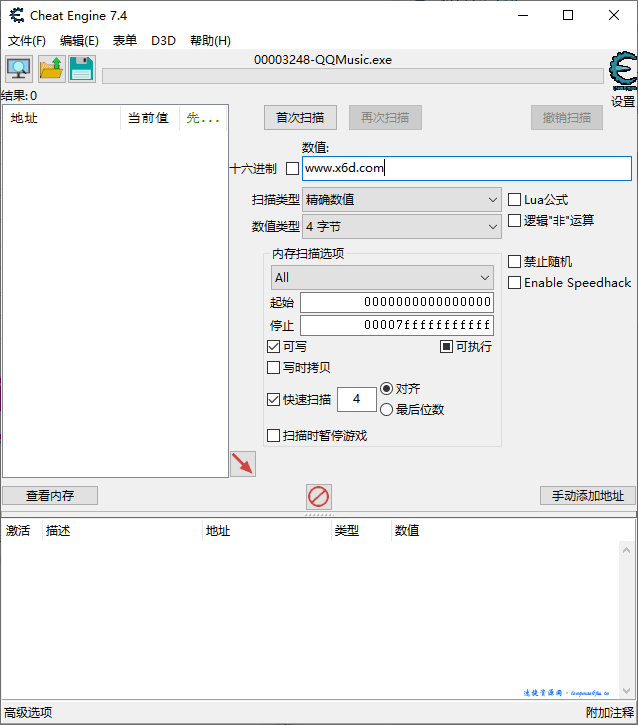The image size is (638, 725).
Task: Maximize the Cheat Engine window
Action: (x=568, y=15)
